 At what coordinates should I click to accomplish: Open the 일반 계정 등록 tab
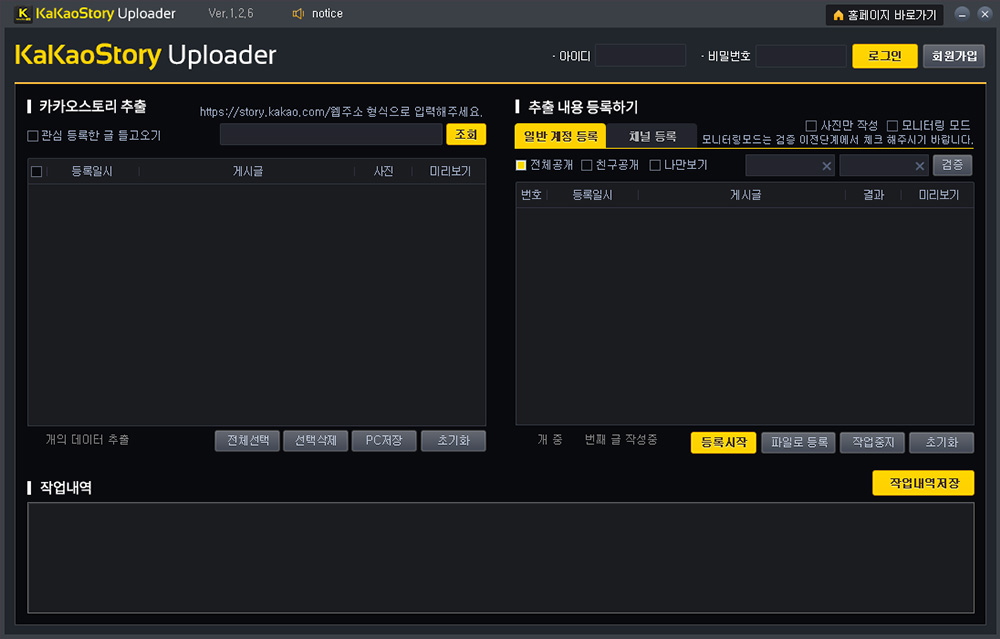click(x=560, y=136)
